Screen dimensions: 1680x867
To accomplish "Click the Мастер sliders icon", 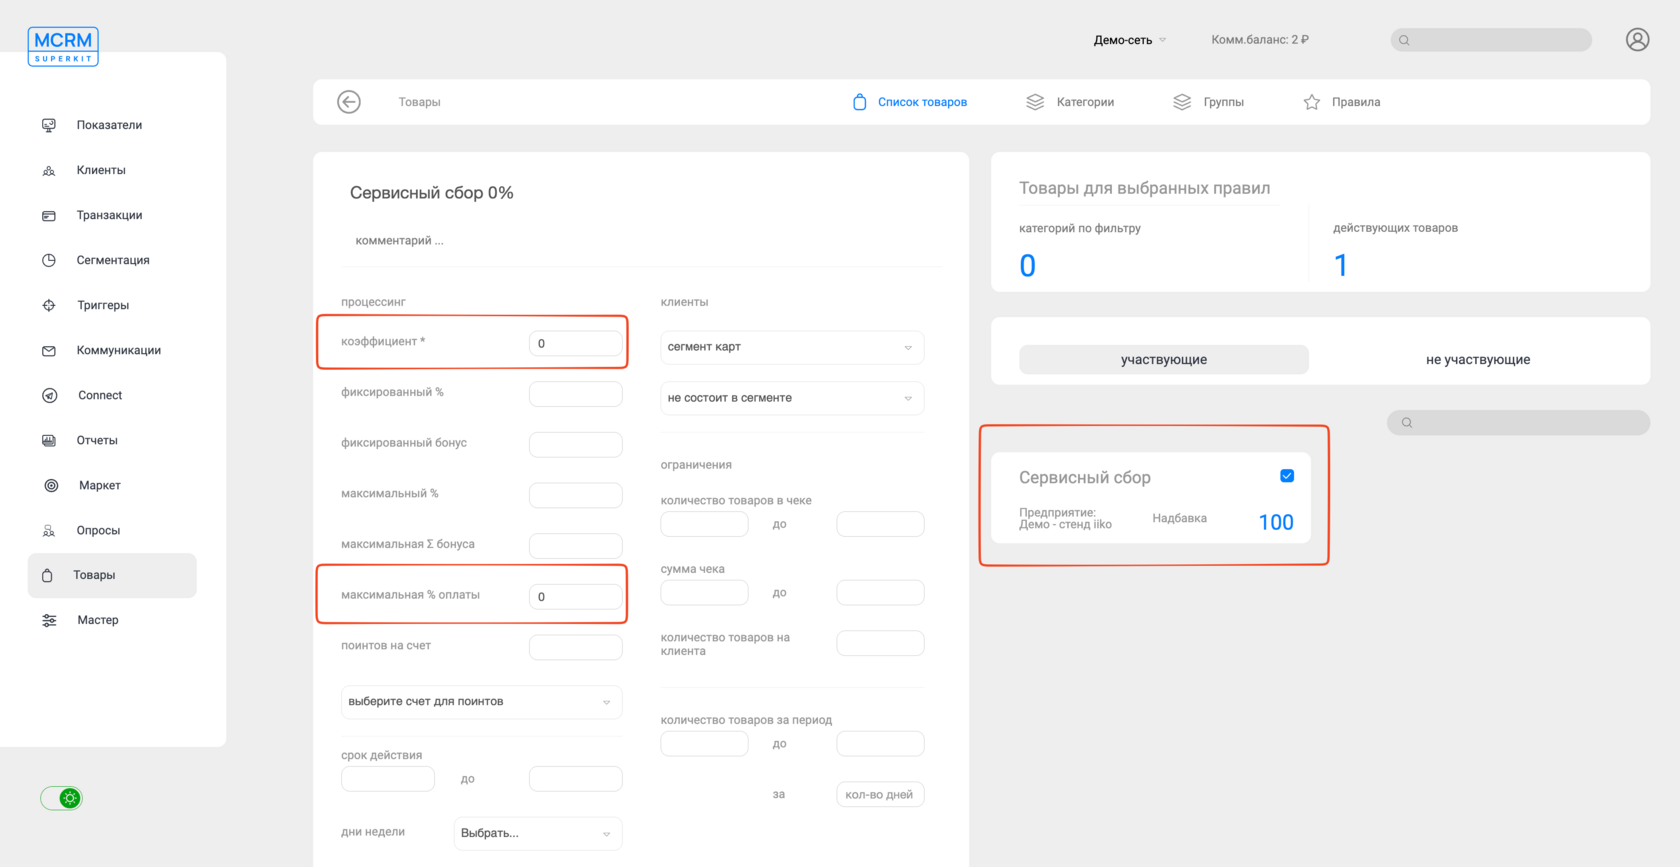I will point(49,620).
